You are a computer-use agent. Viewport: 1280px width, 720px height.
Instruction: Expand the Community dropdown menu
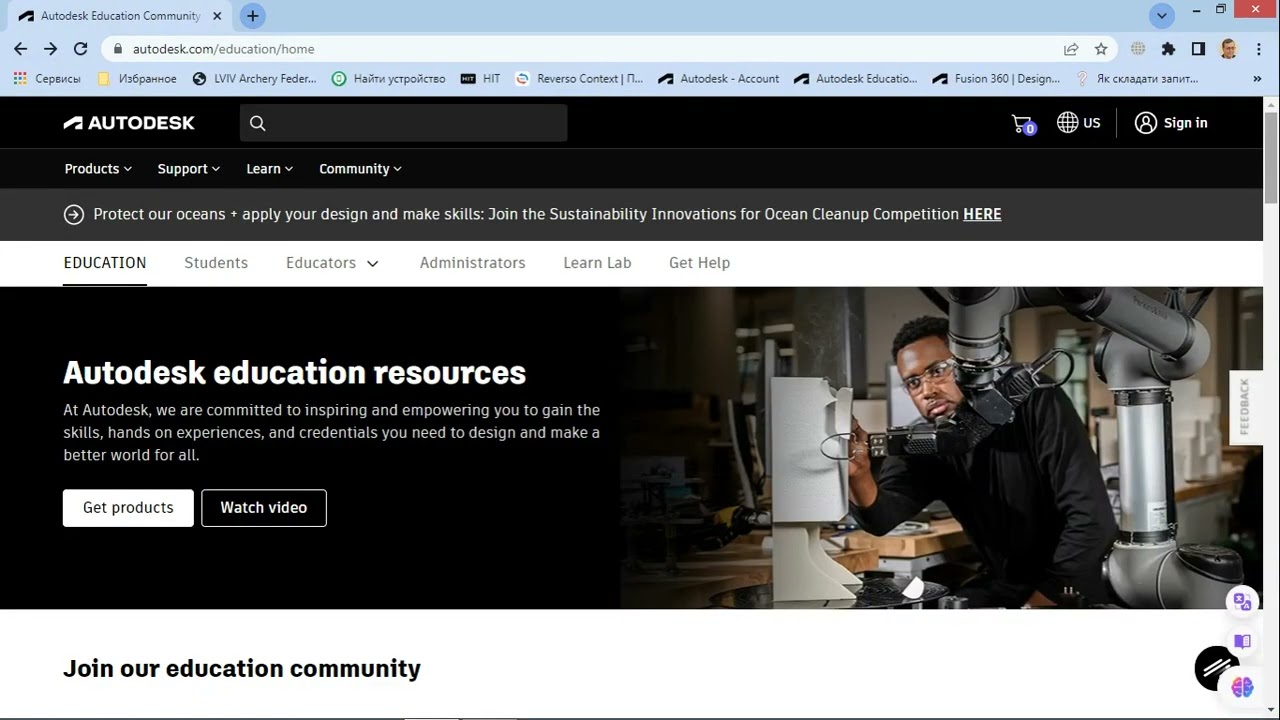360,169
